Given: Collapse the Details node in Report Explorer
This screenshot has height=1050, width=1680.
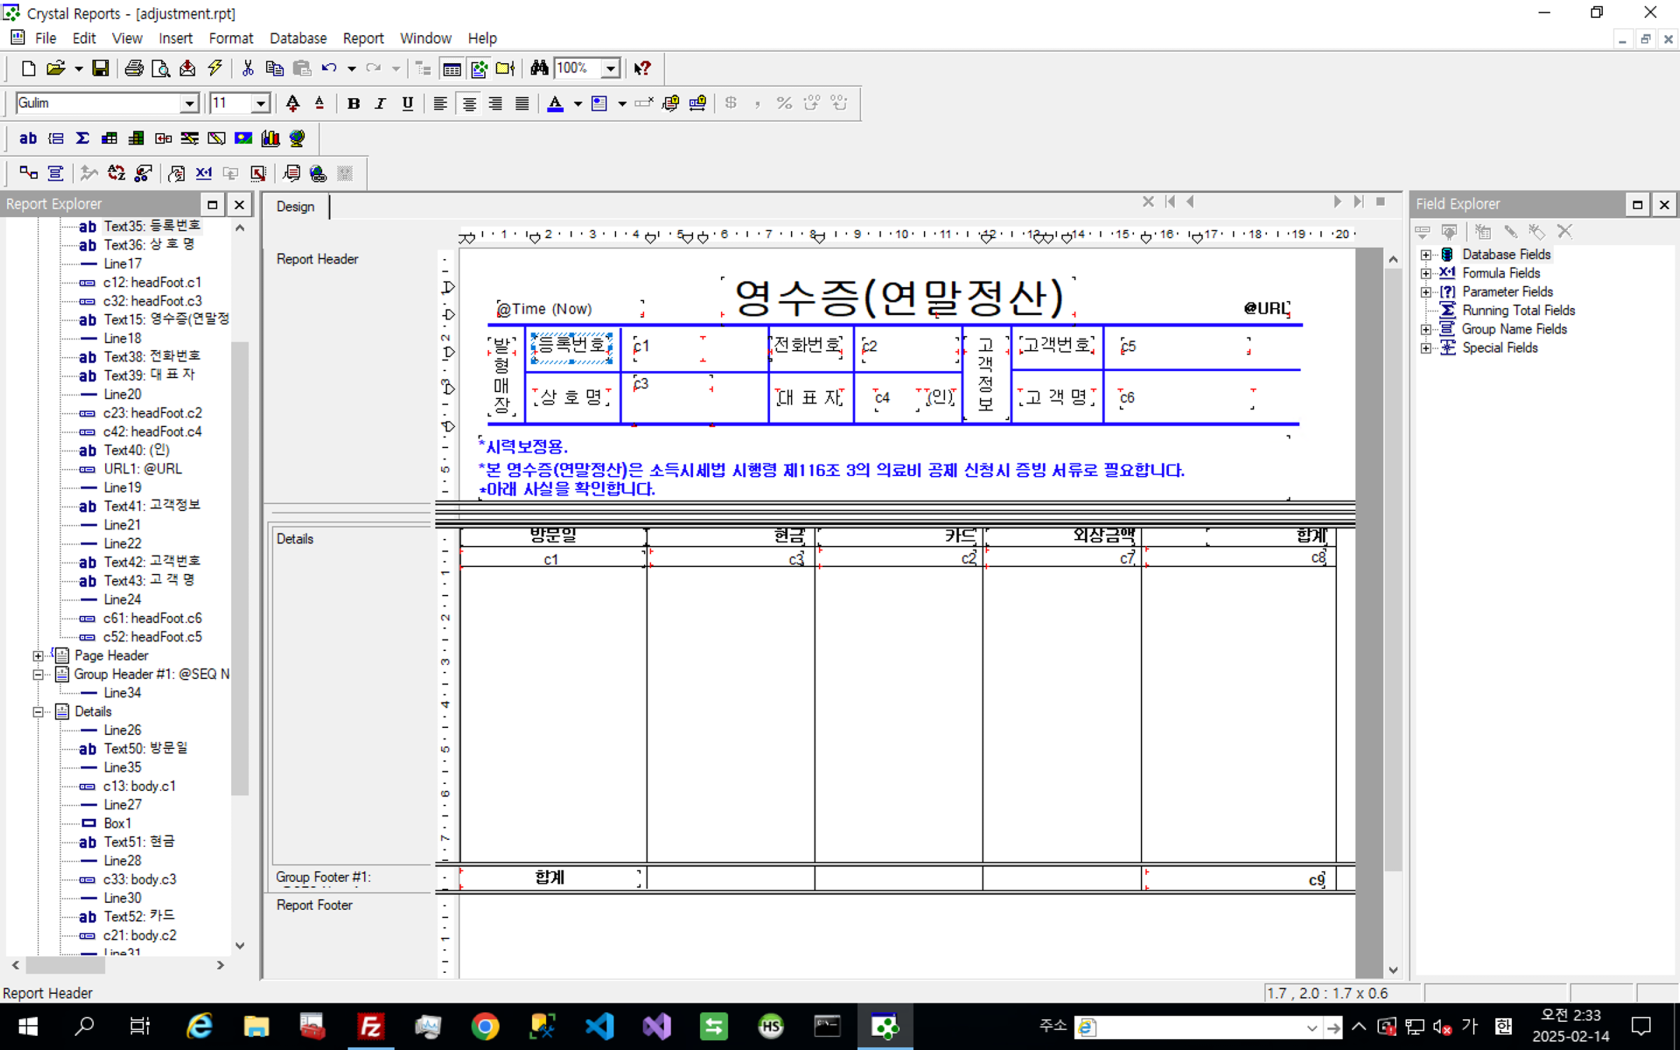Looking at the screenshot, I should [x=38, y=712].
